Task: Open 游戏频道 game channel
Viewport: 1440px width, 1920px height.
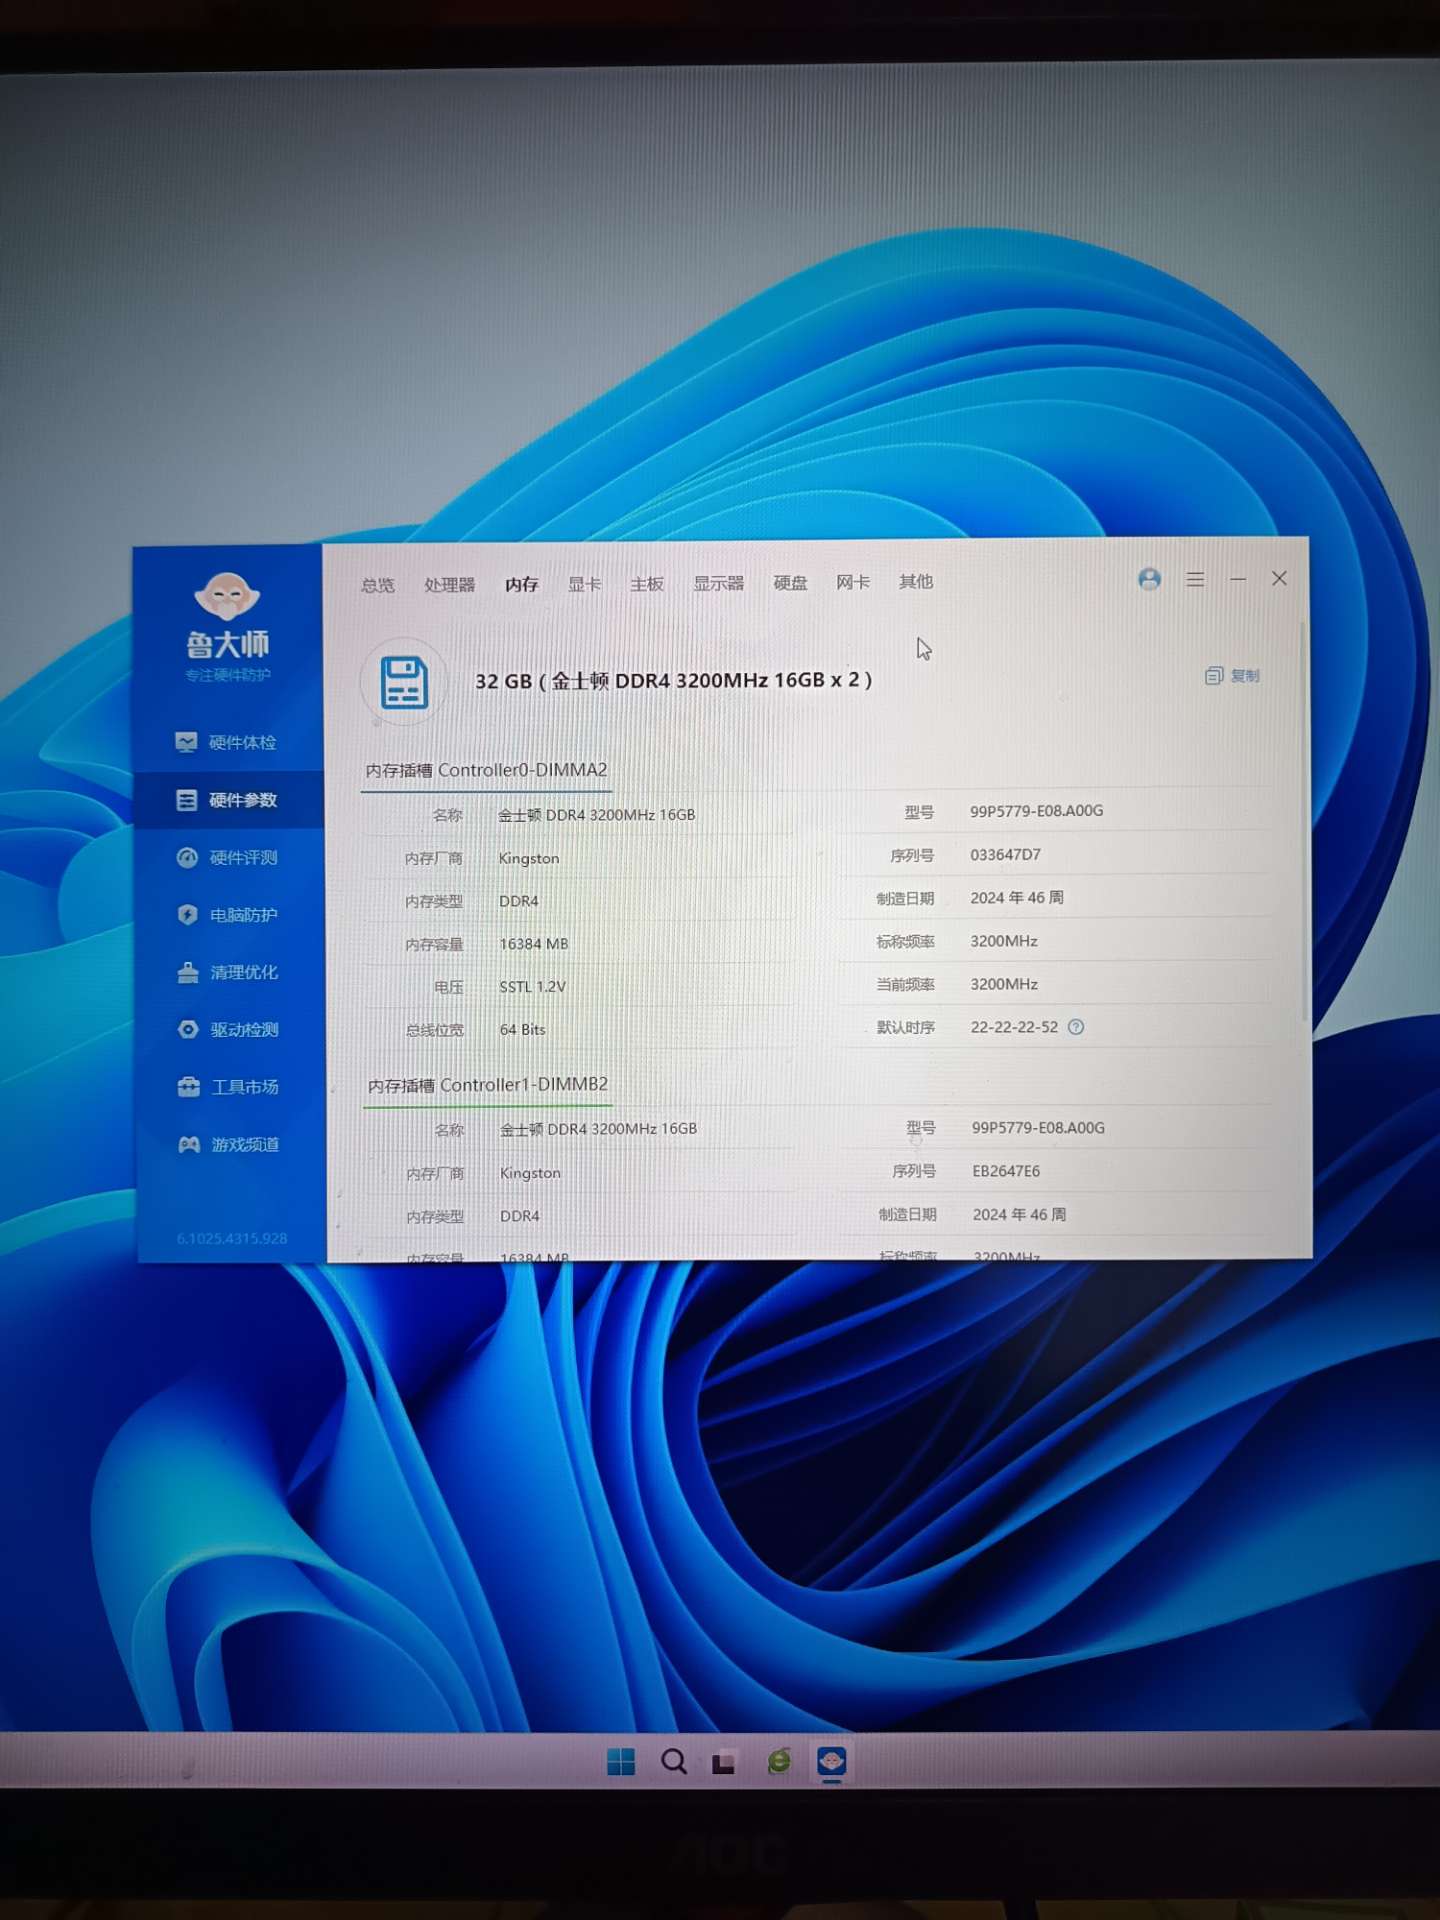Action: [x=228, y=1144]
